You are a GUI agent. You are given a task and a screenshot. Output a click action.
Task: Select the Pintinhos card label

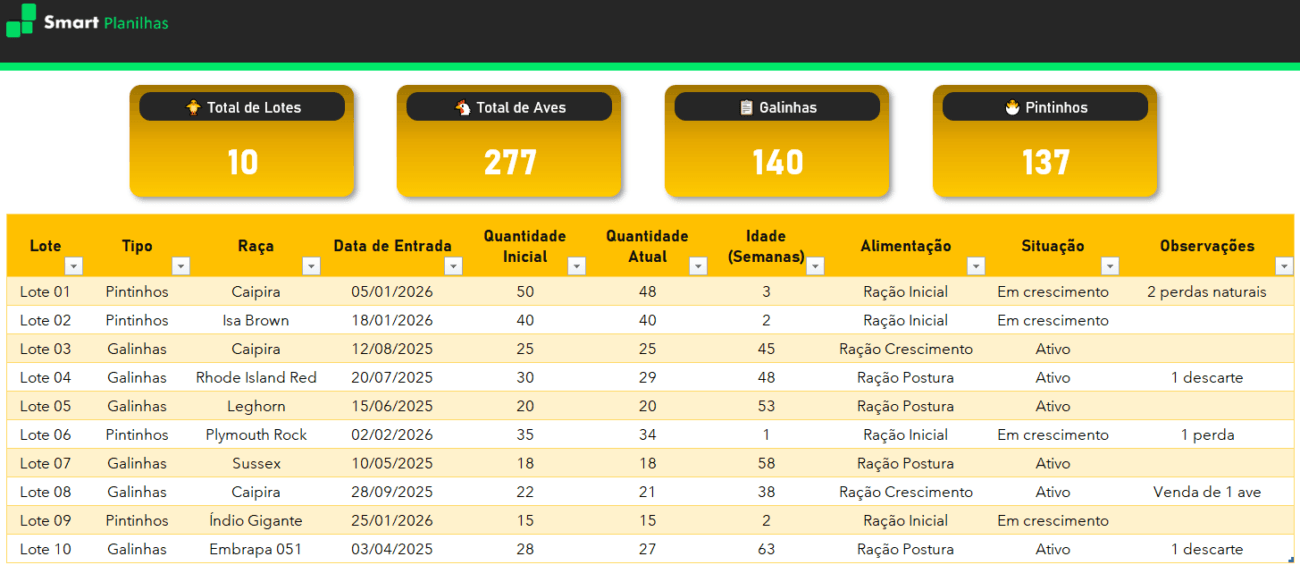(1056, 107)
